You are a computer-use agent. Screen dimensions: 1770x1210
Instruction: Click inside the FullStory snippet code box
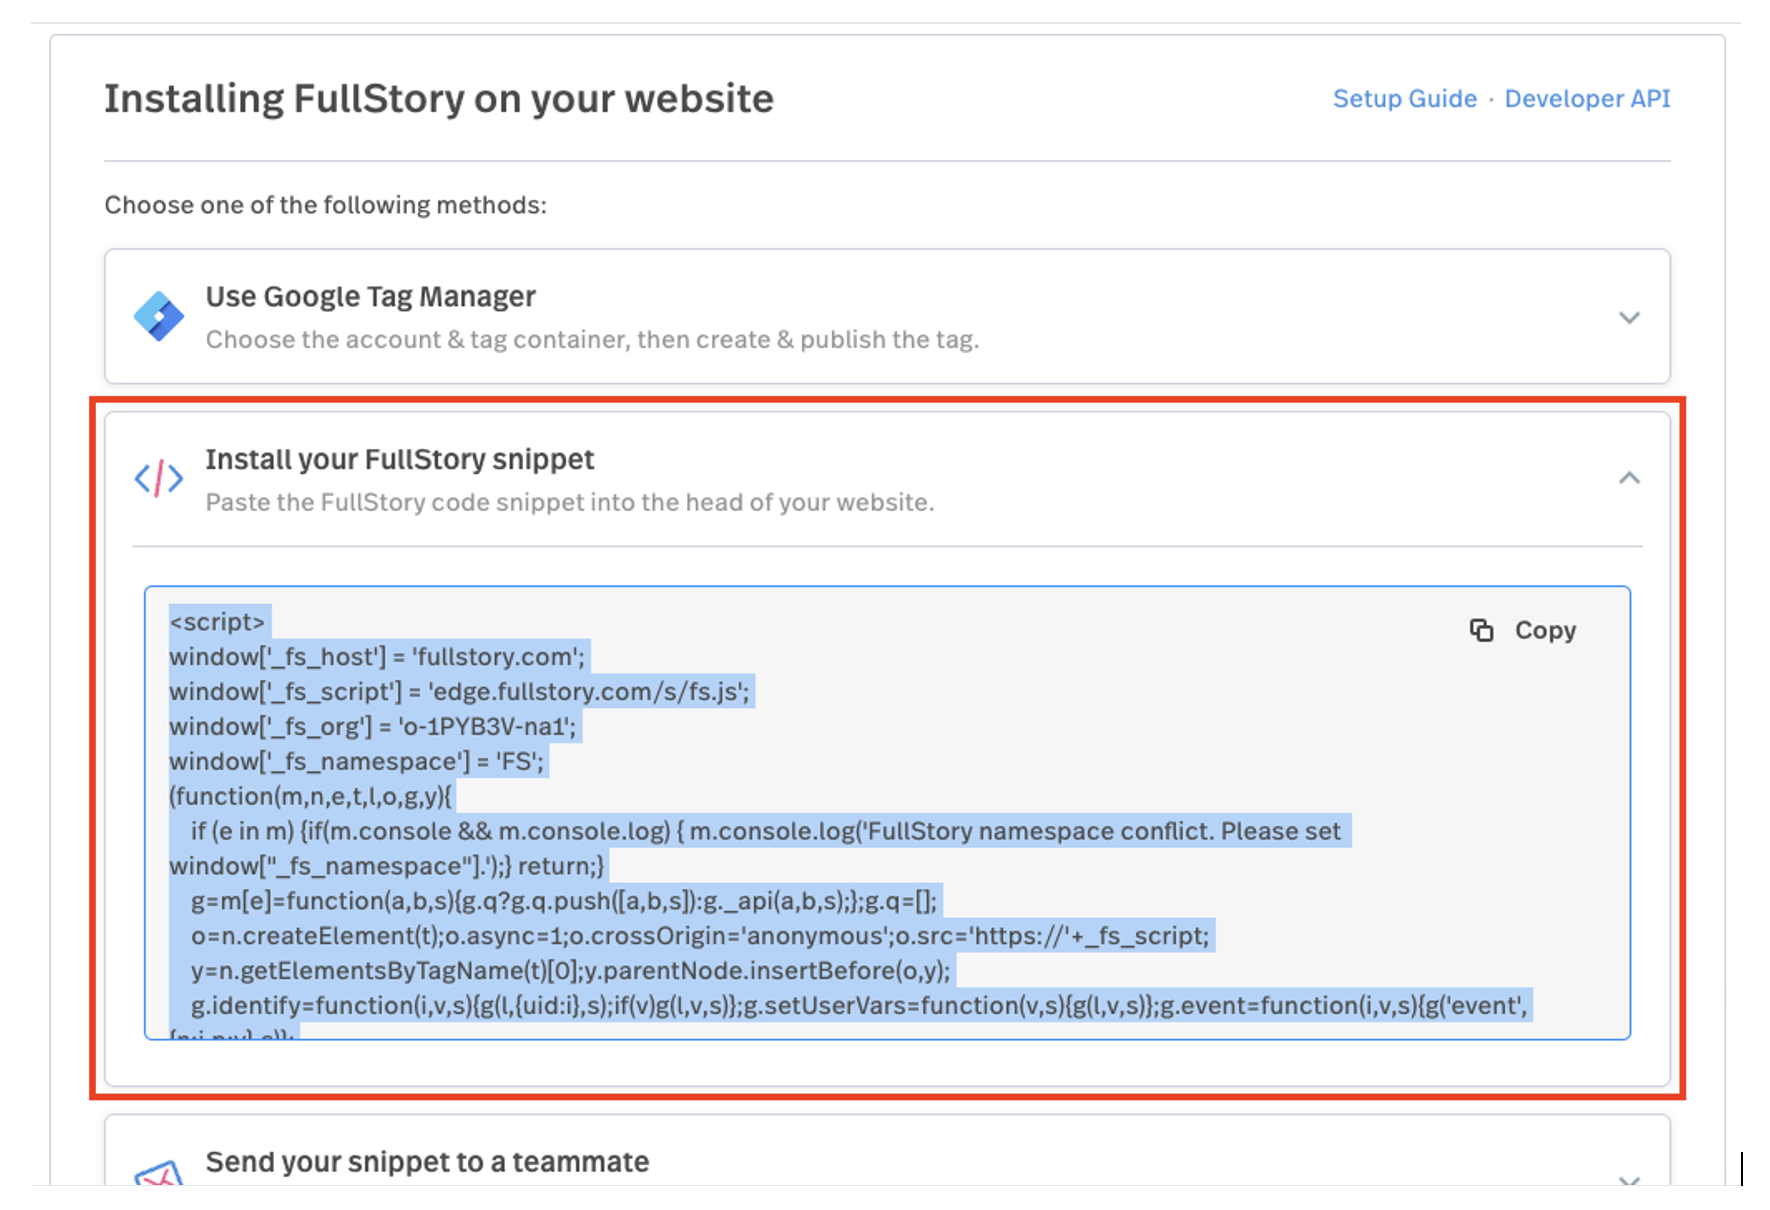[x=887, y=812]
